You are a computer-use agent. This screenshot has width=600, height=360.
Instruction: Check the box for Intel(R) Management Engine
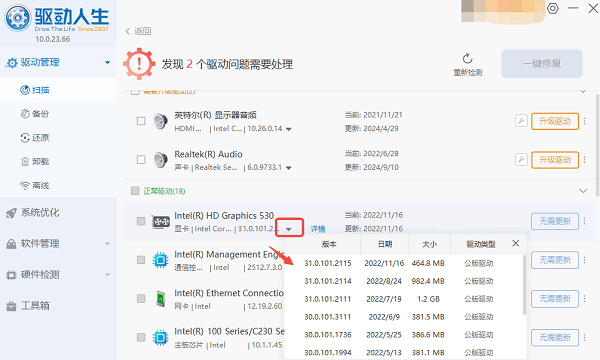click(141, 260)
